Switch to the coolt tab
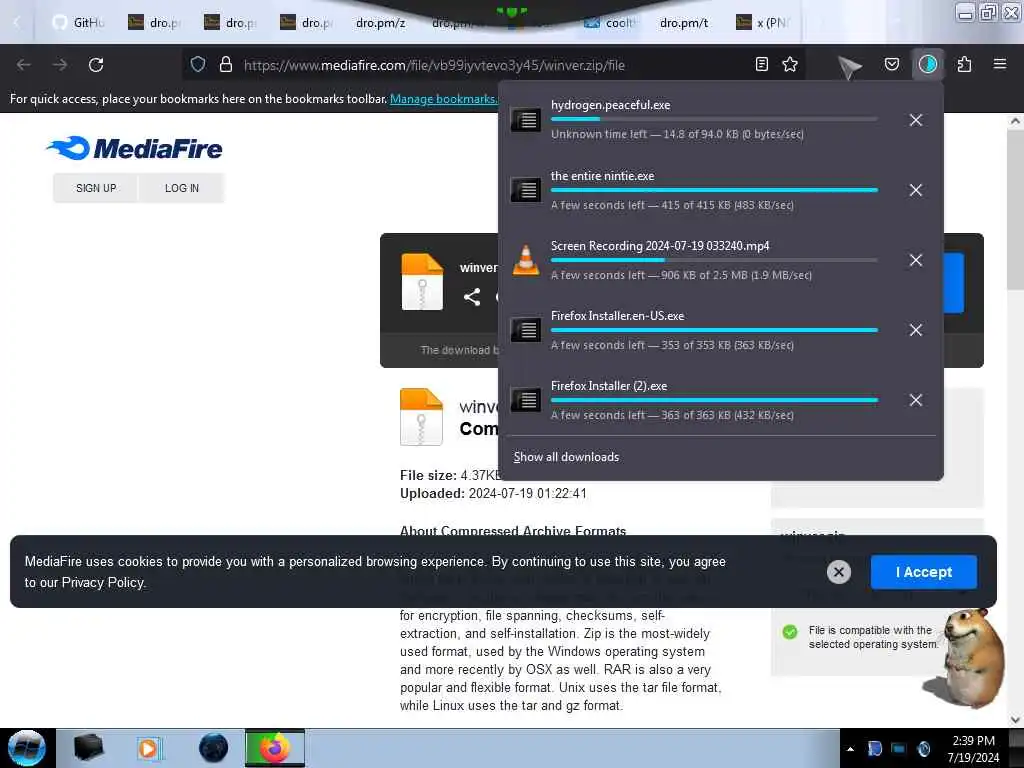 [610, 23]
